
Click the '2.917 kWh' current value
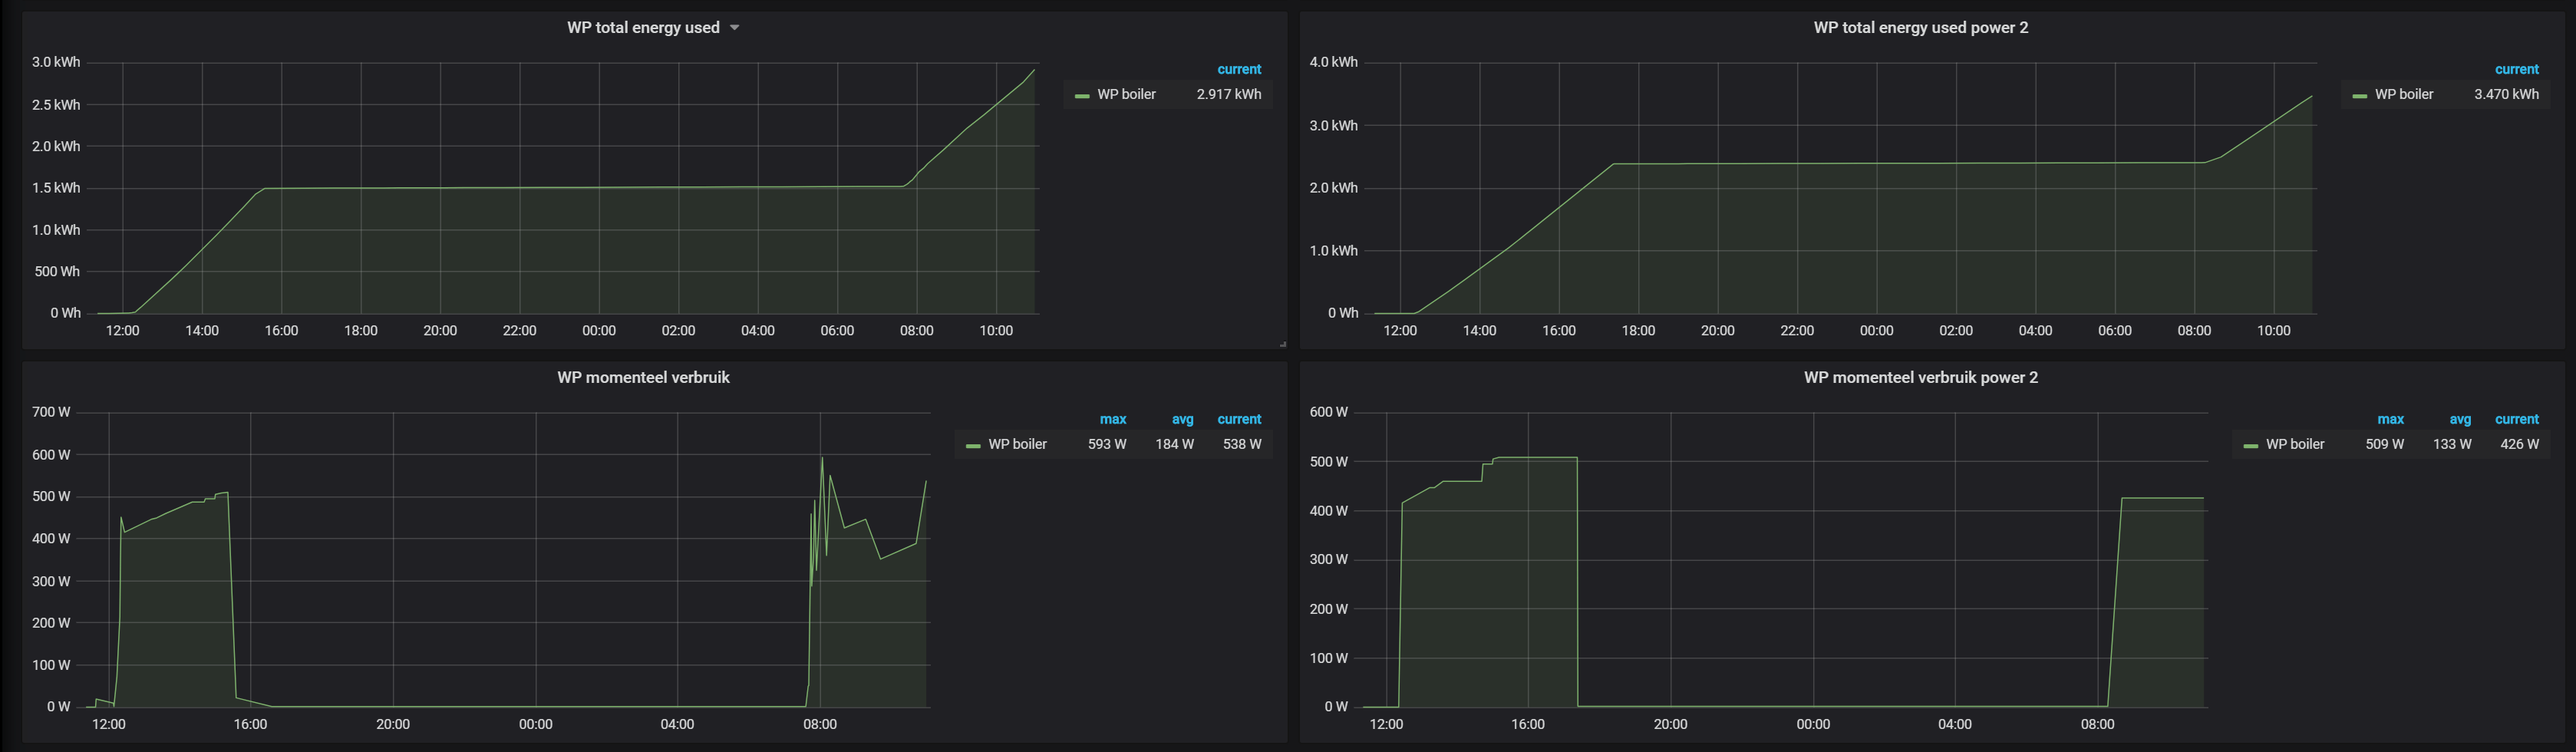[1229, 95]
